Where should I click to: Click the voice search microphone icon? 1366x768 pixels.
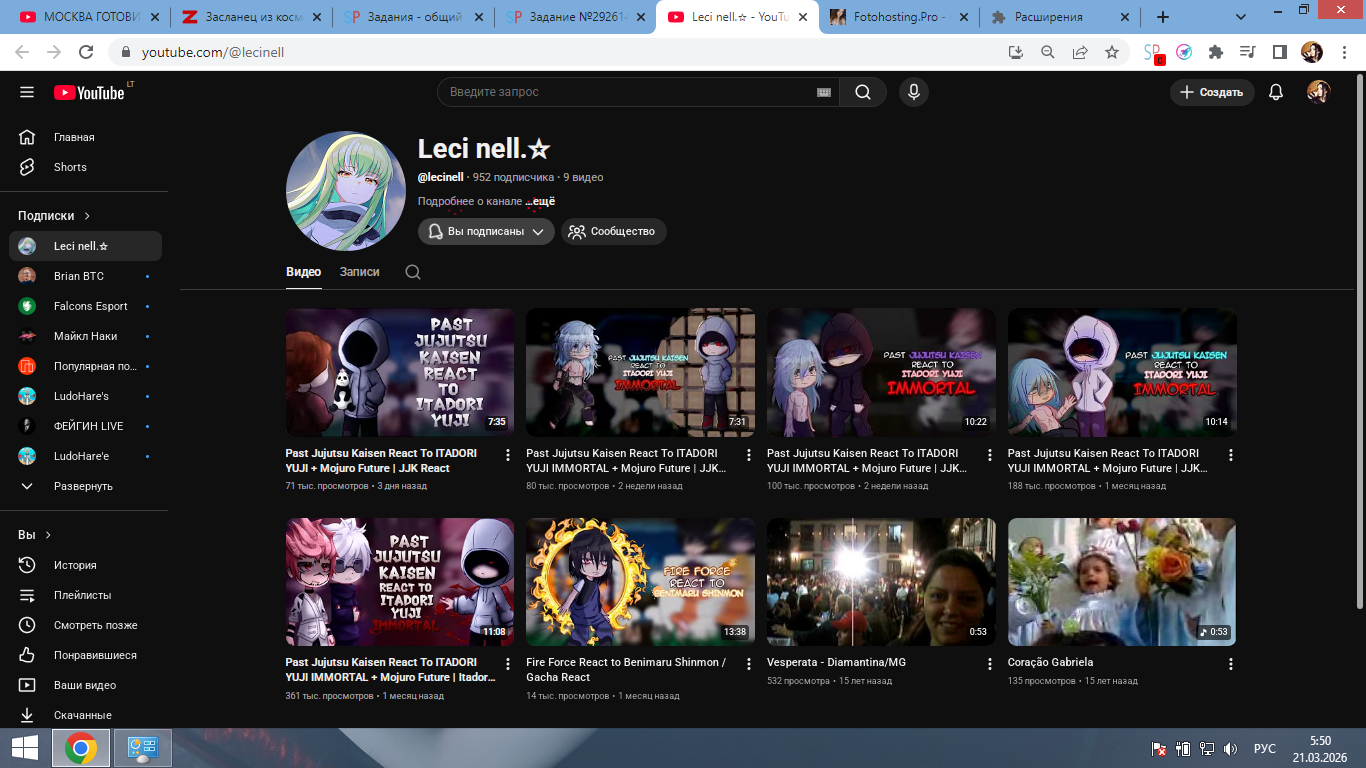(912, 92)
